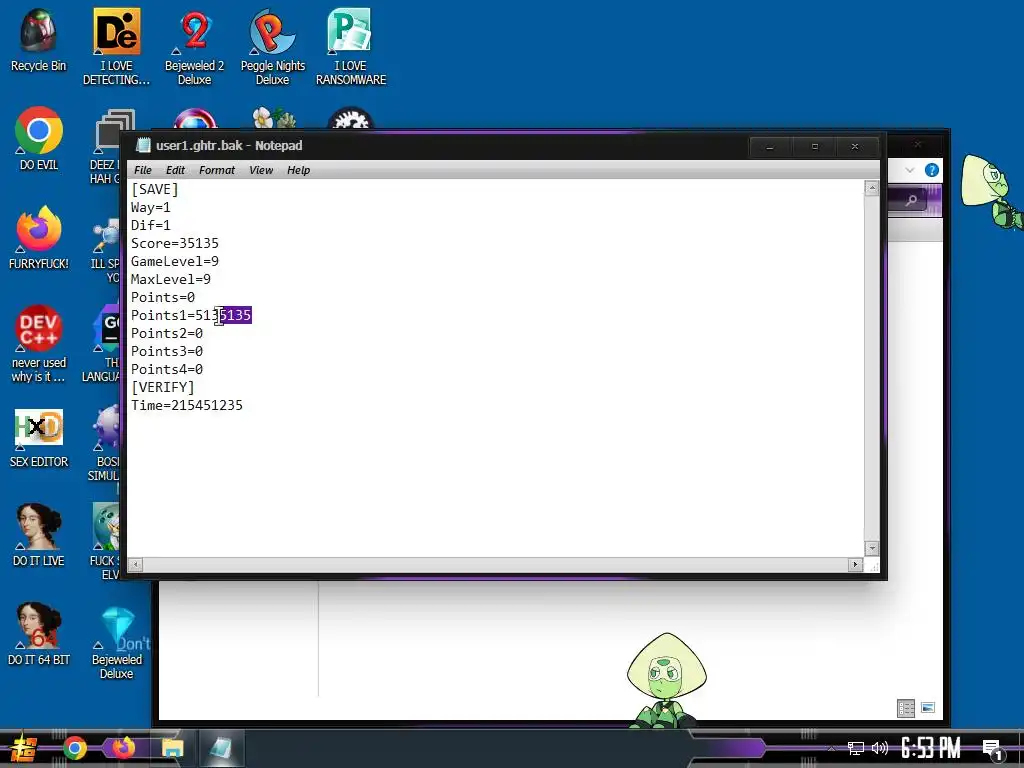Click the [VERIFY] header line
This screenshot has height=768, width=1024.
pyautogui.click(x=163, y=387)
